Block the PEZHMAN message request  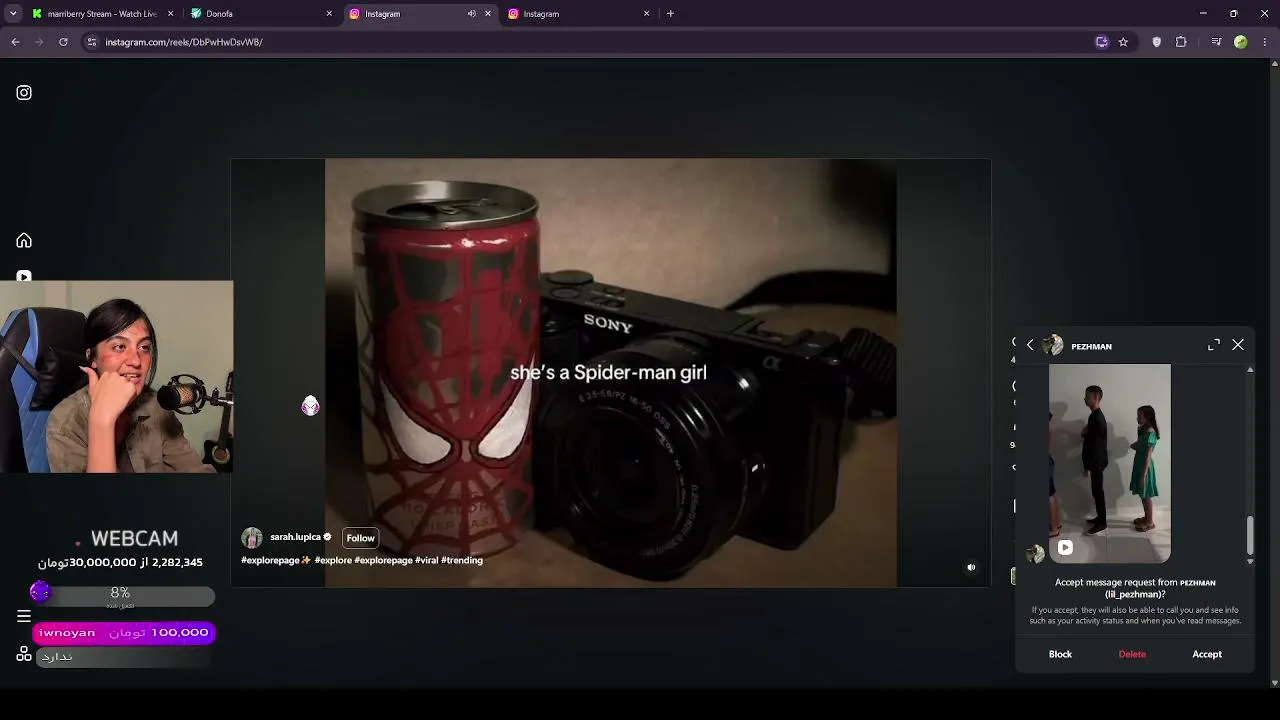pos(1060,654)
